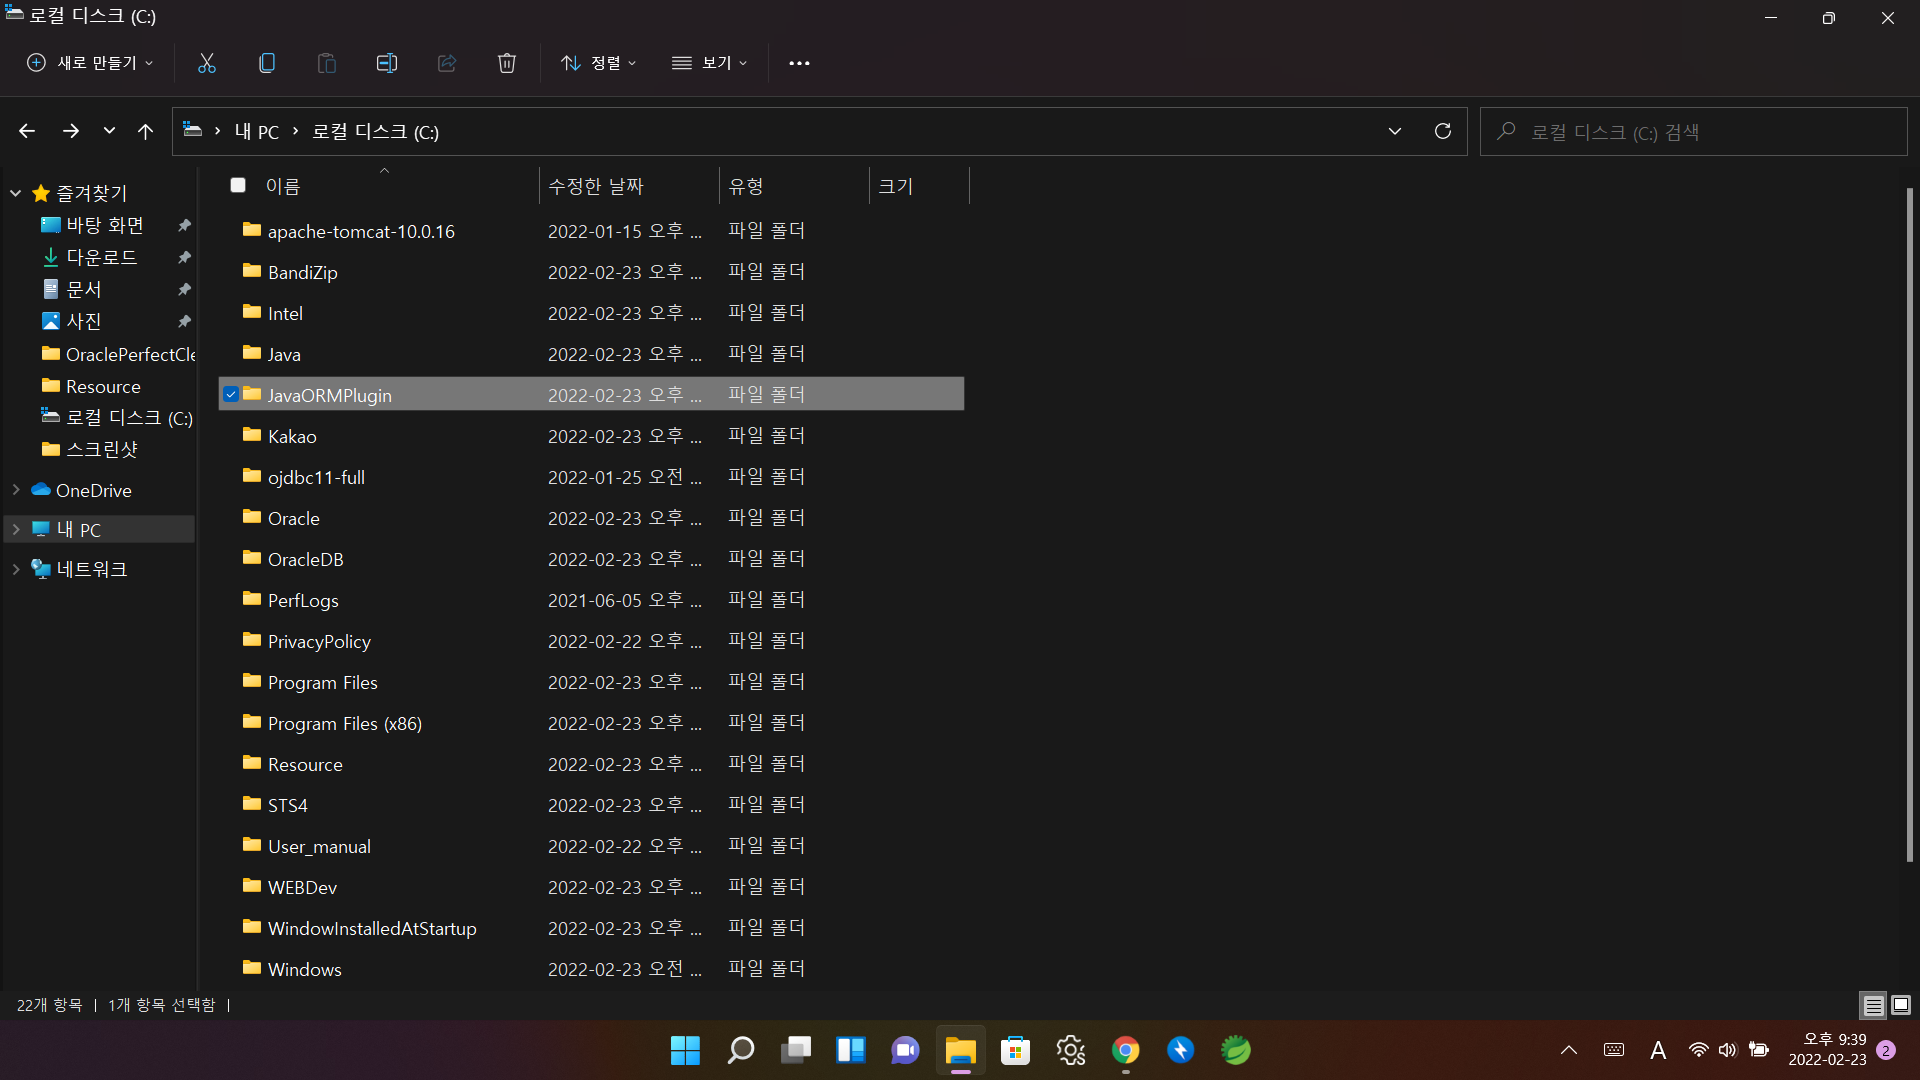
Task: Click the Delete trash can icon
Action: point(507,63)
